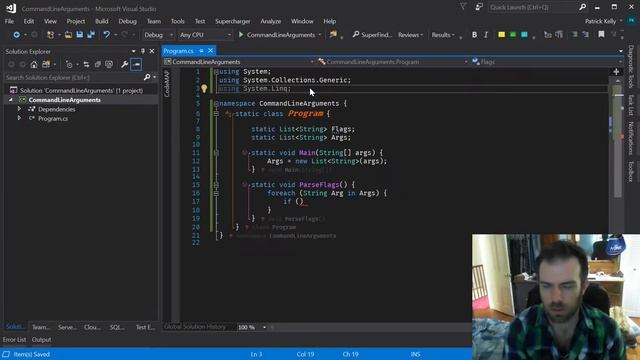This screenshot has height=360, width=640.
Task: Open the Build menu
Action: click(x=102, y=21)
